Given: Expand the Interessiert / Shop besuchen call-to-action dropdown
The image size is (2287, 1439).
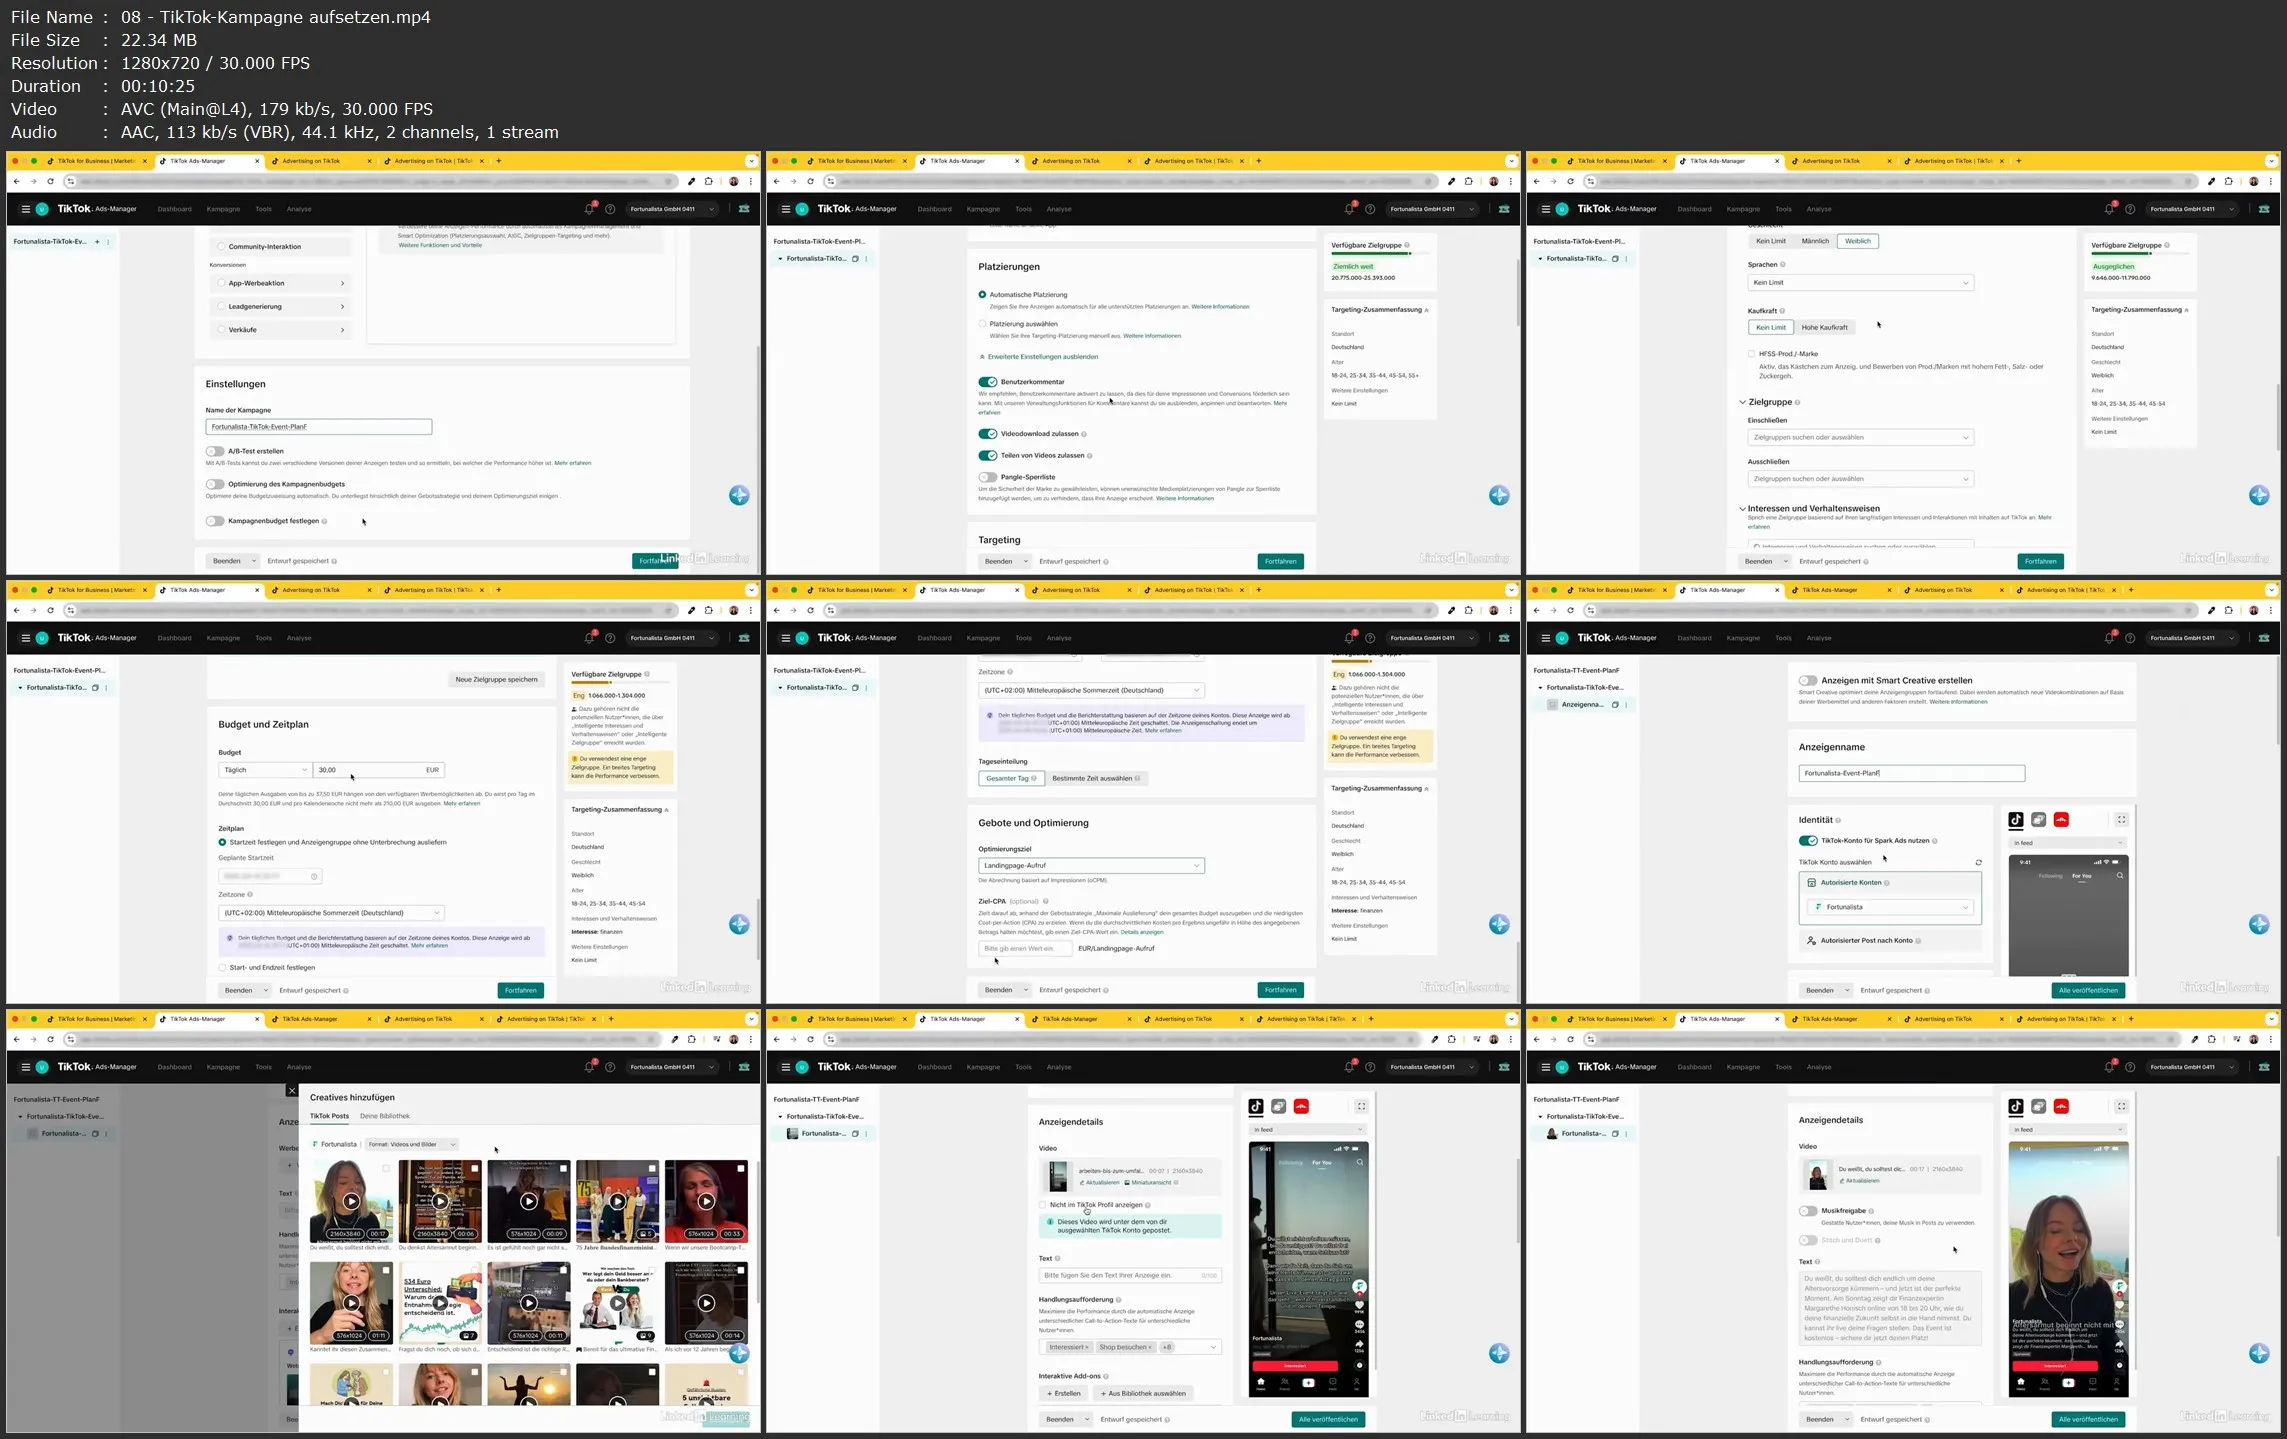Looking at the screenshot, I should [1130, 1347].
